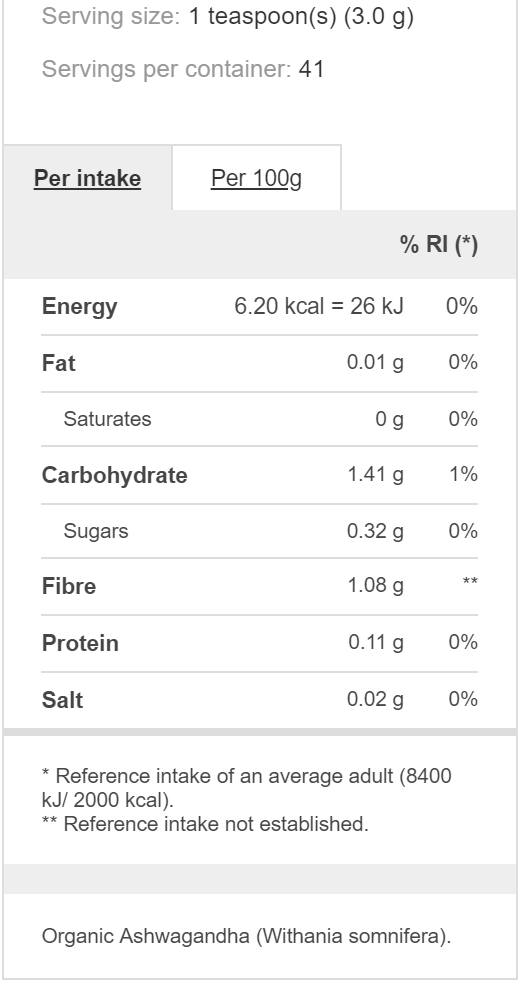The image size is (526, 988).
Task: Click the Reference intake of average adult footnote
Action: [246, 788]
